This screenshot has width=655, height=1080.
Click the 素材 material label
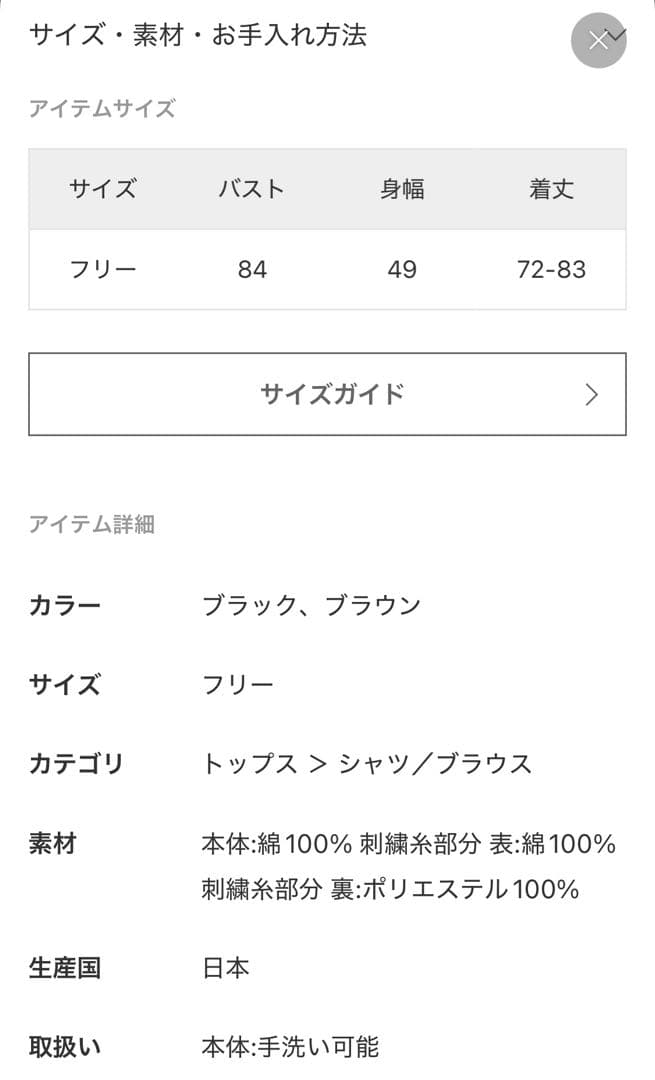tap(51, 844)
